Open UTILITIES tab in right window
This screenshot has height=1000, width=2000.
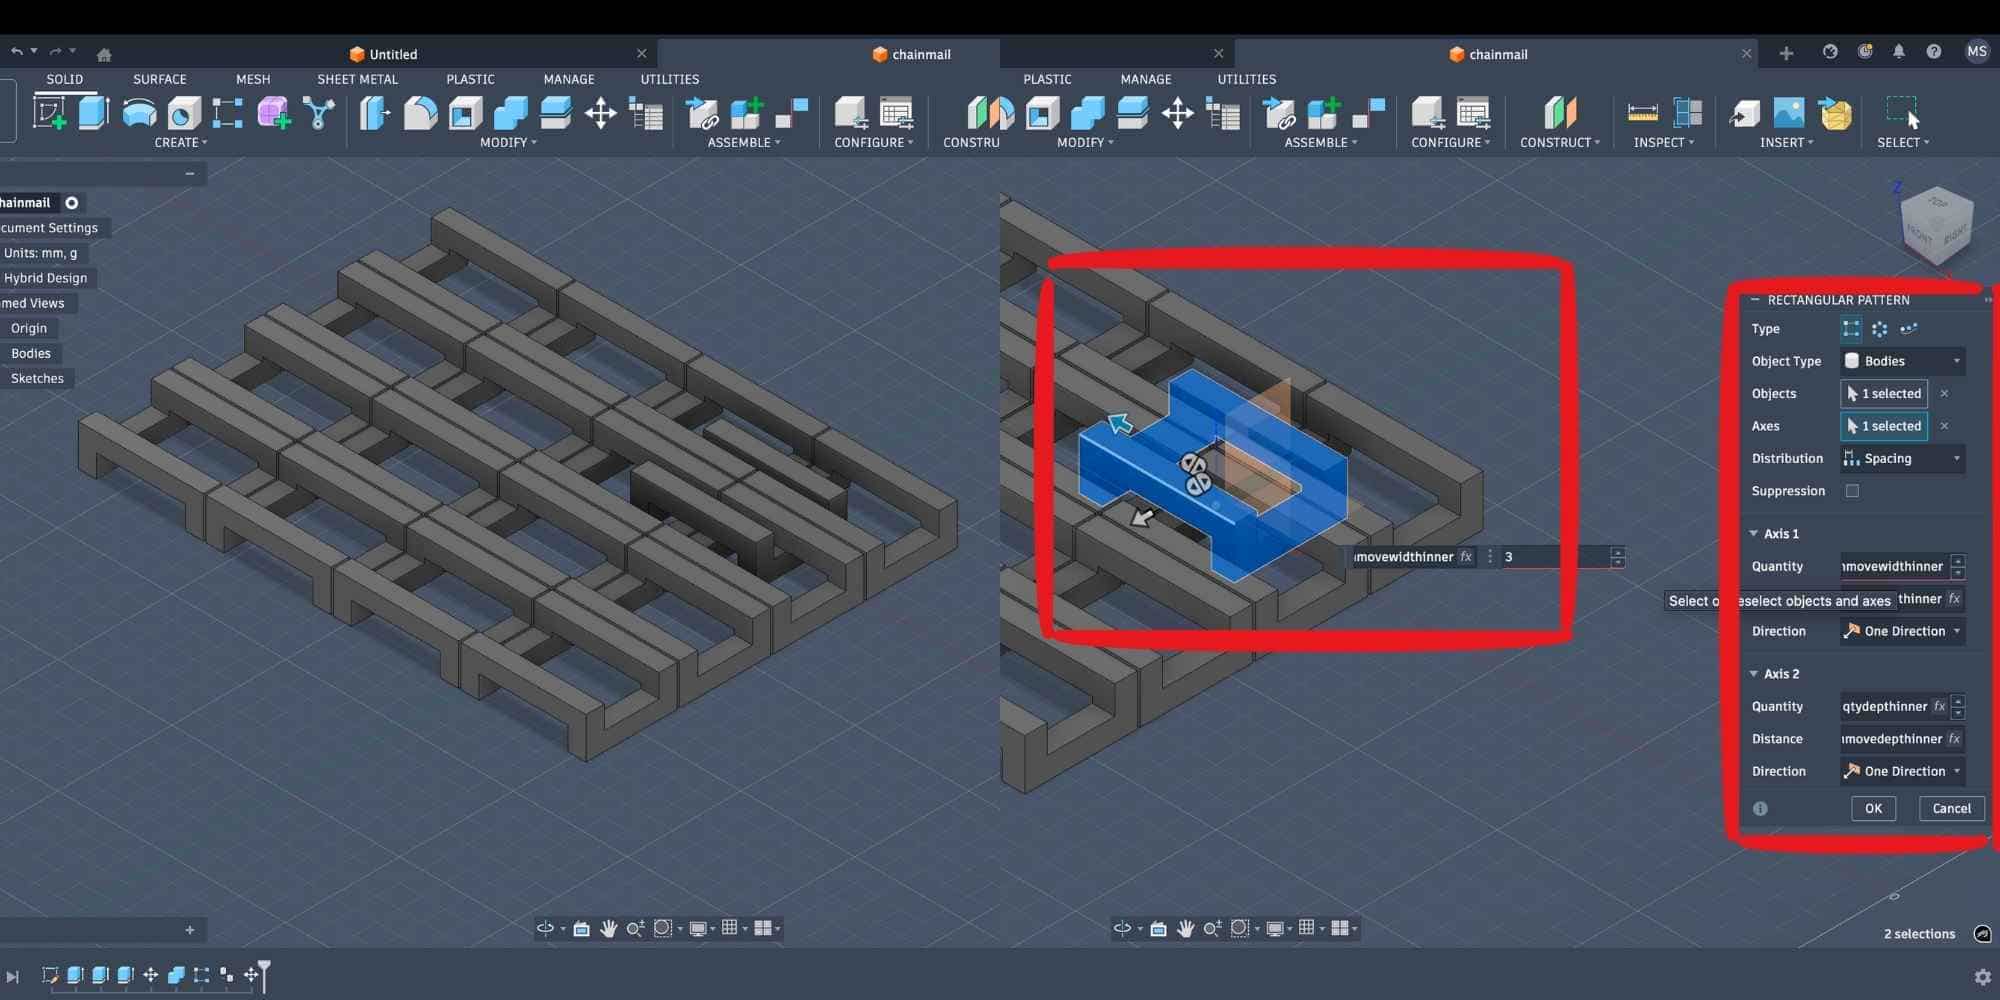click(1247, 79)
